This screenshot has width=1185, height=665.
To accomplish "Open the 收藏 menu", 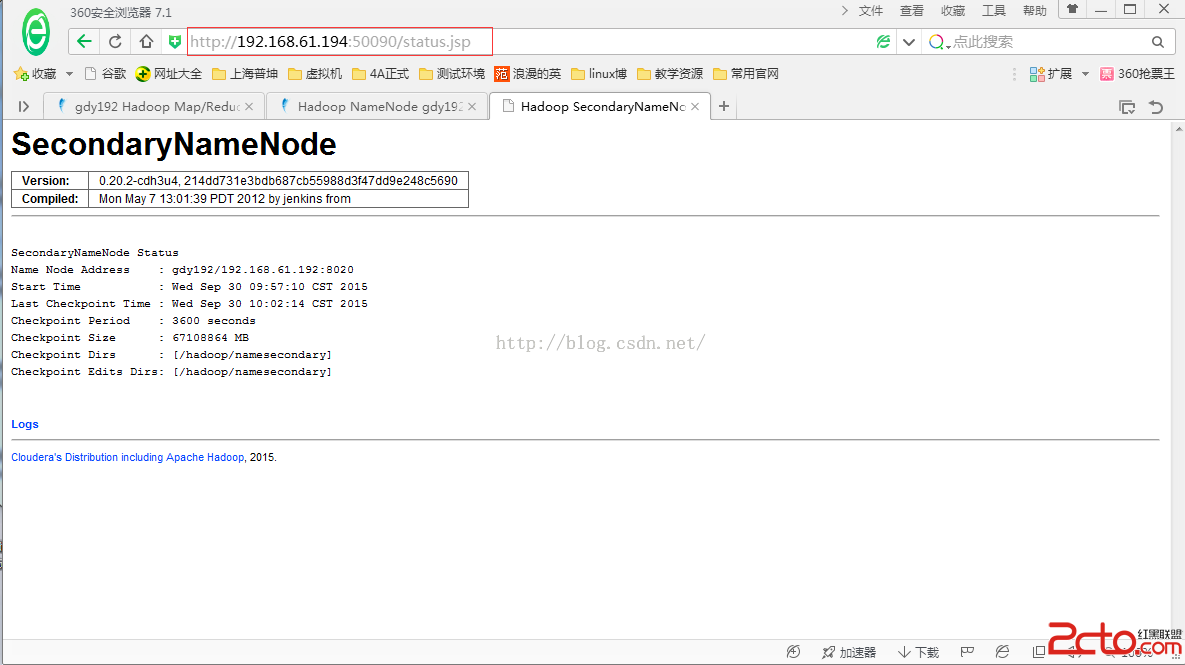I will tap(953, 11).
